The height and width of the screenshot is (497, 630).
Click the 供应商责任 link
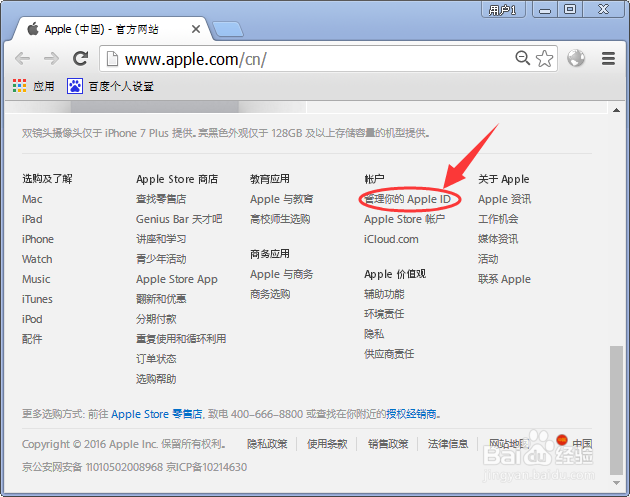coord(389,354)
